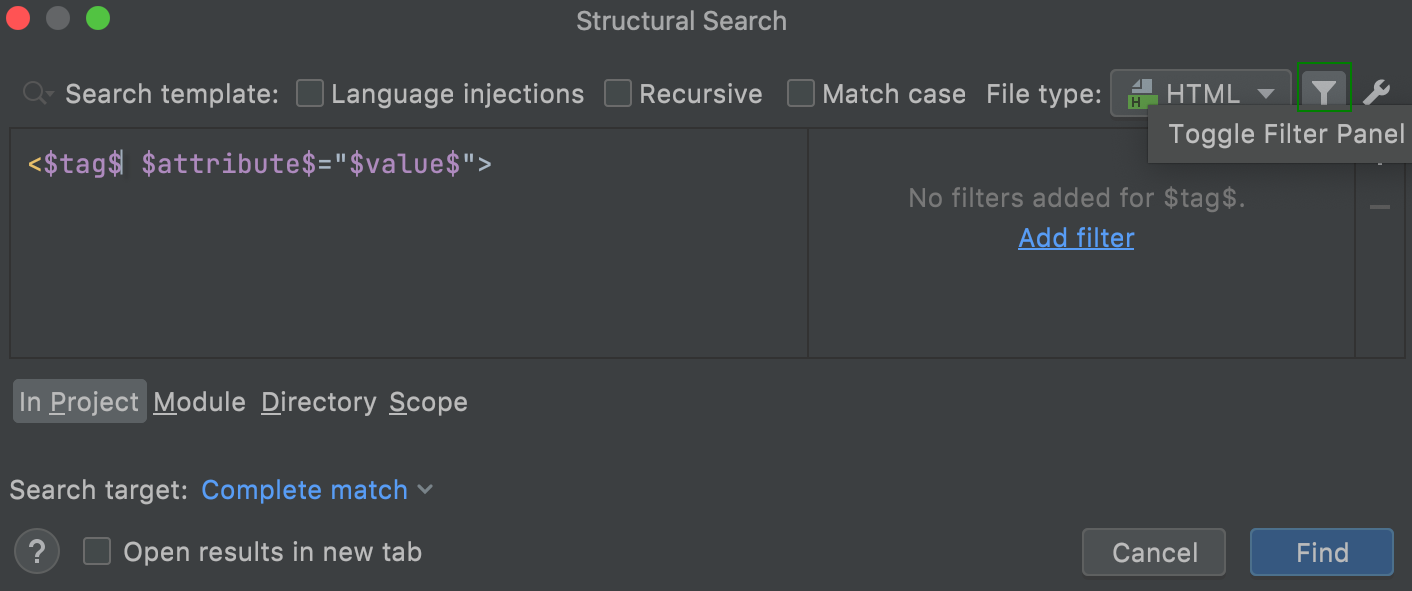Click the remove filter minus icon
This screenshot has width=1412, height=591.
point(1380,207)
